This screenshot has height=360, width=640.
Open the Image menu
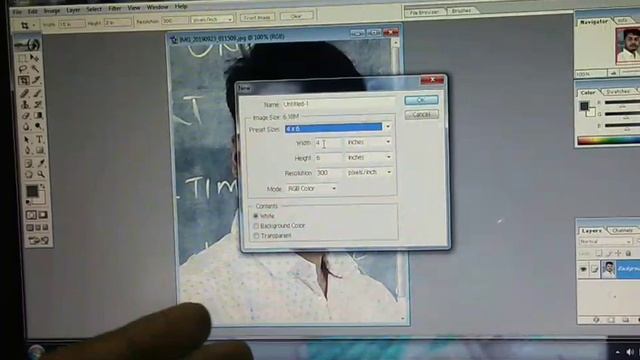52,11
